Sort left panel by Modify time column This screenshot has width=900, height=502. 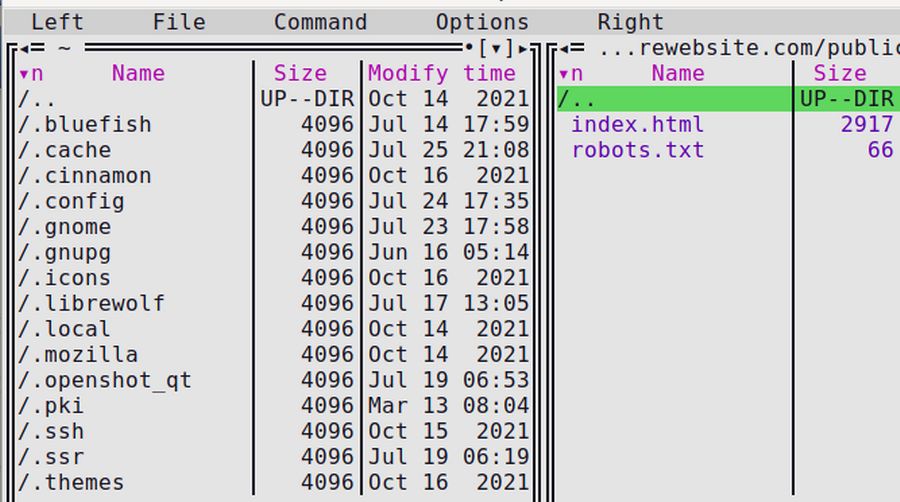[442, 73]
